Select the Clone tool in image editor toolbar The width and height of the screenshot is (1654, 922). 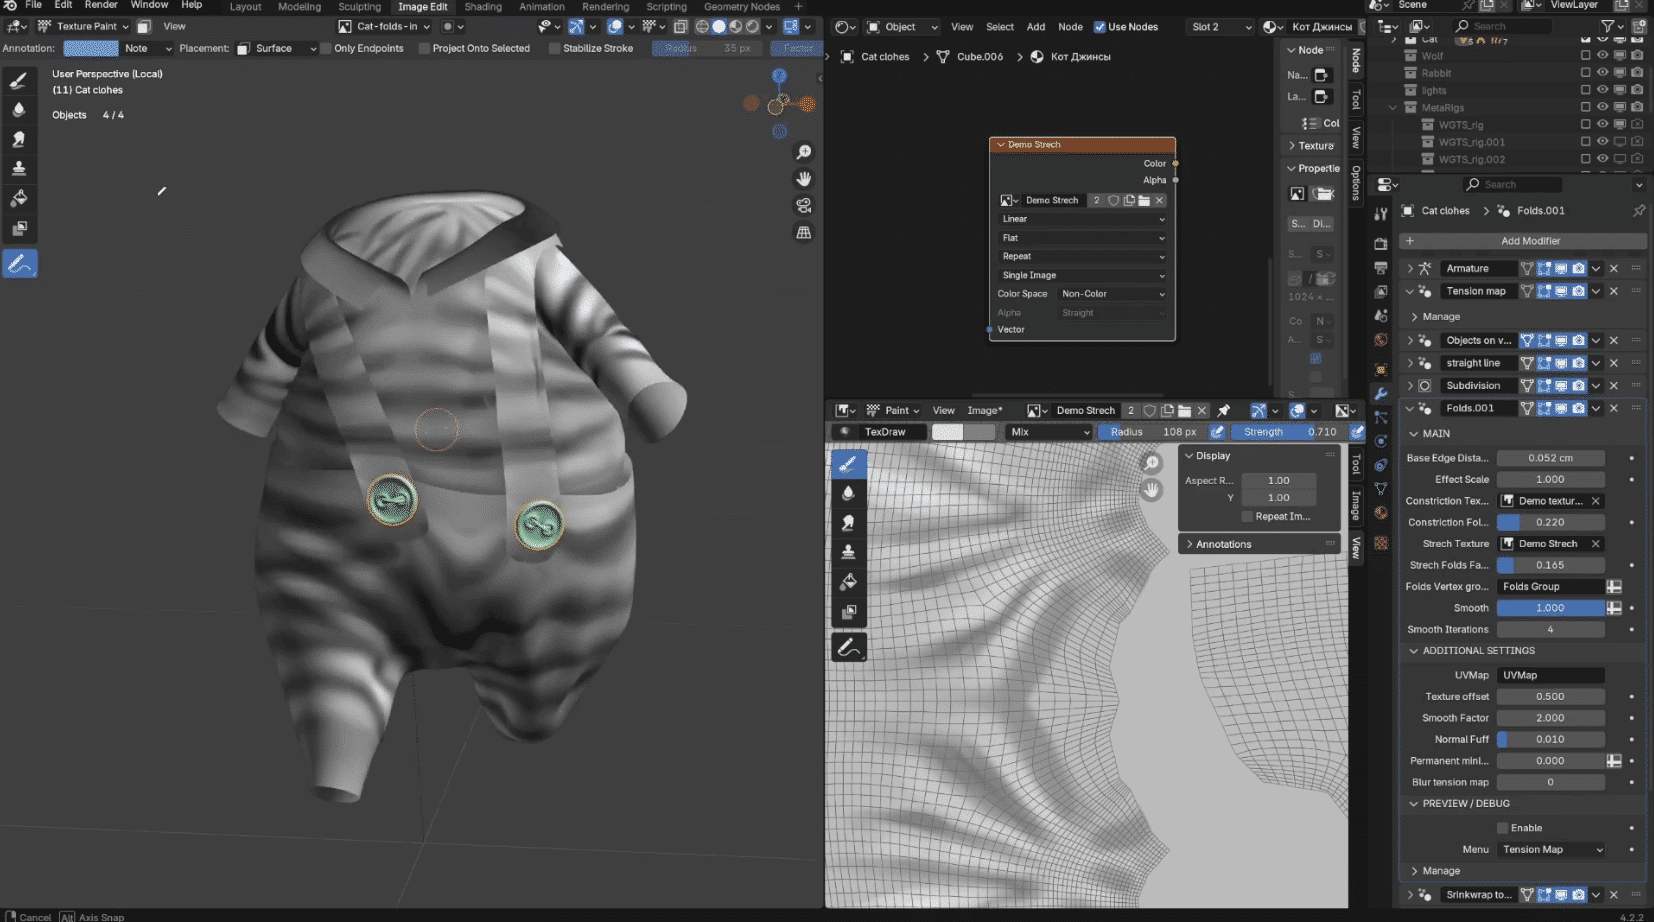pyautogui.click(x=848, y=552)
